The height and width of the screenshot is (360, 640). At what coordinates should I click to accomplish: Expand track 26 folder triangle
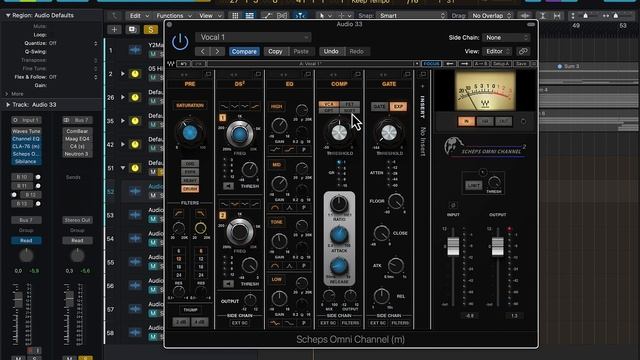coord(122,98)
